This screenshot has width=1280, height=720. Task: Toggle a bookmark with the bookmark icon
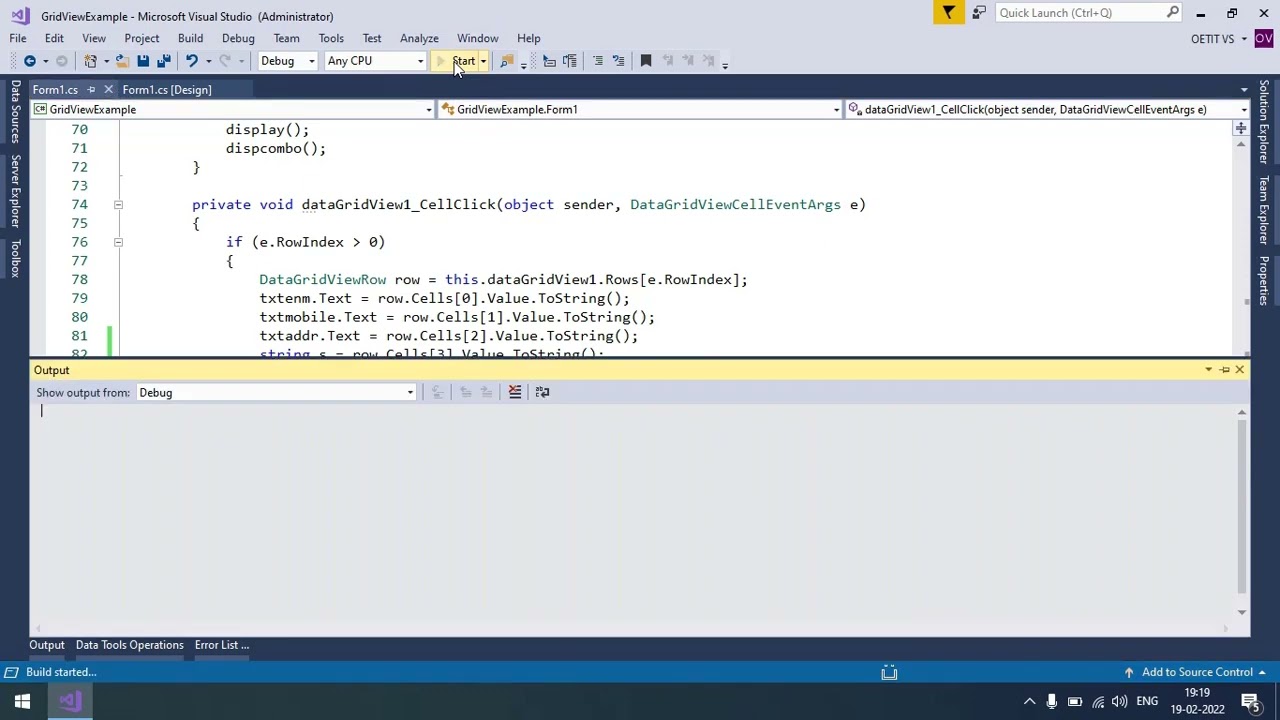646,61
